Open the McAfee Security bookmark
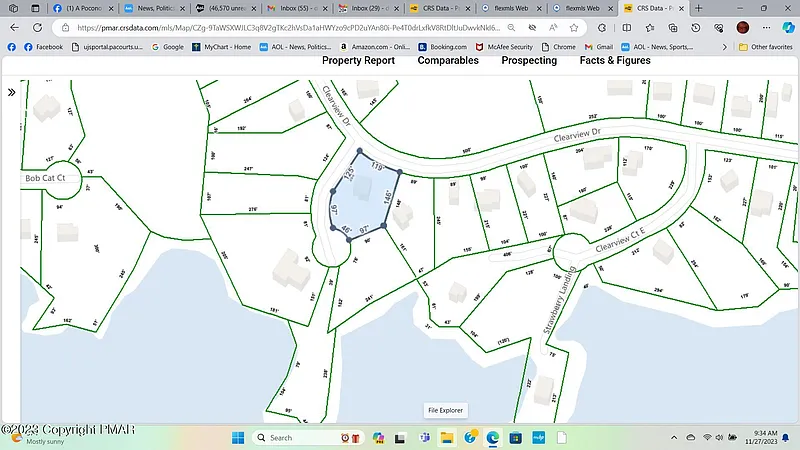 click(505, 47)
